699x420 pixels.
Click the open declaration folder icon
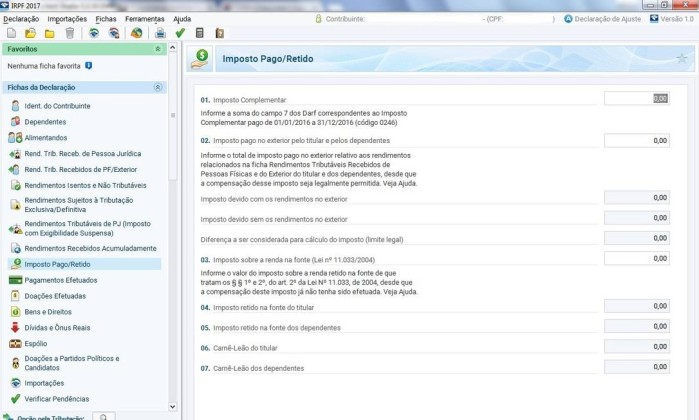(29, 33)
